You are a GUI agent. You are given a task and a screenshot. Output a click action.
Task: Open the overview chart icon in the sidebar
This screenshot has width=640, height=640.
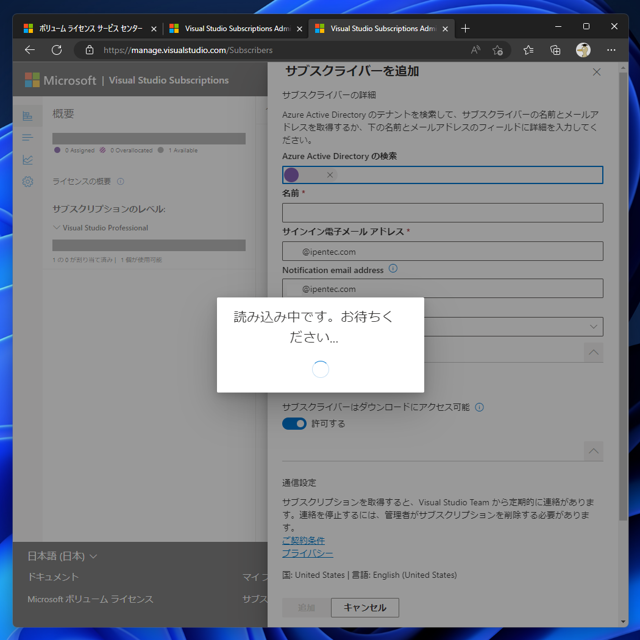click(x=27, y=116)
